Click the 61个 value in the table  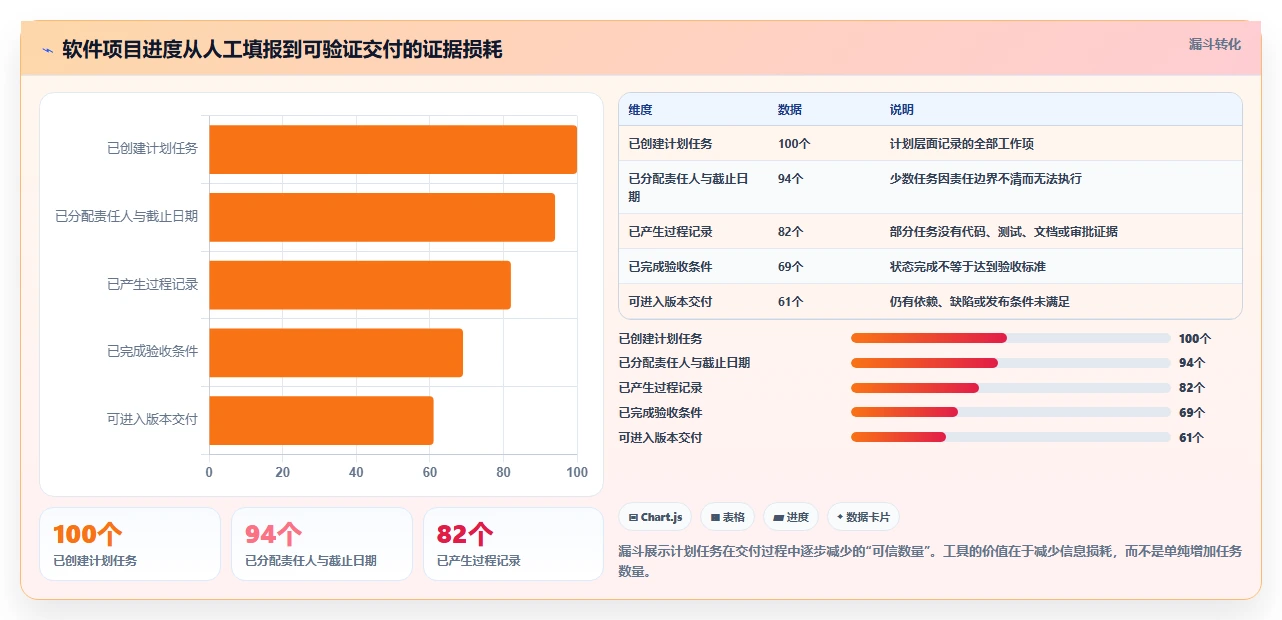click(x=791, y=302)
